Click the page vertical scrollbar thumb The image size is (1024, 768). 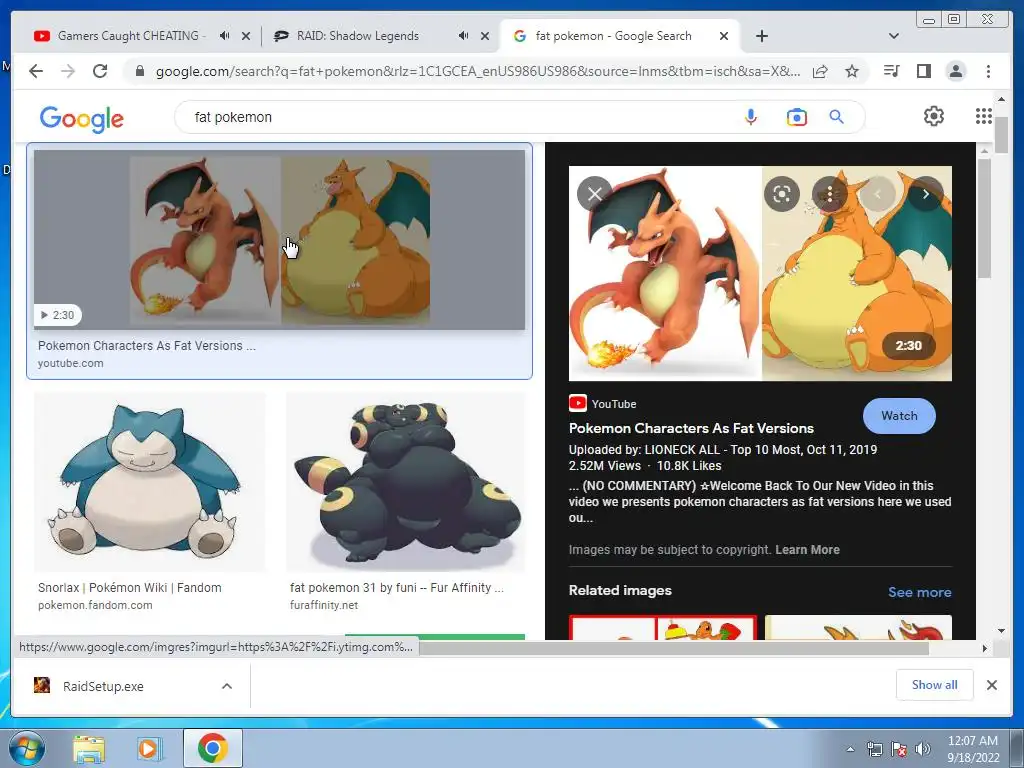tap(1001, 134)
